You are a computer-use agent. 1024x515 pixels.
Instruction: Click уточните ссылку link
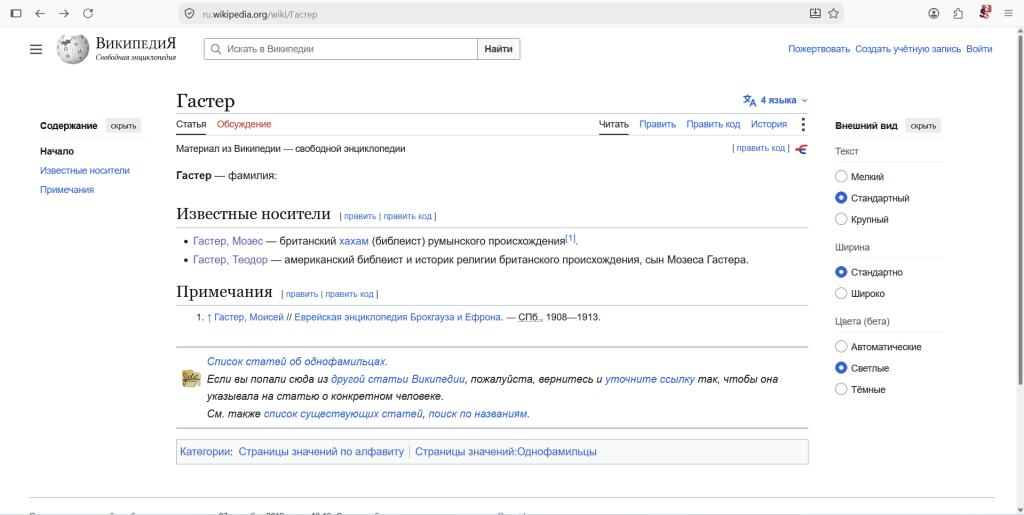pos(650,379)
